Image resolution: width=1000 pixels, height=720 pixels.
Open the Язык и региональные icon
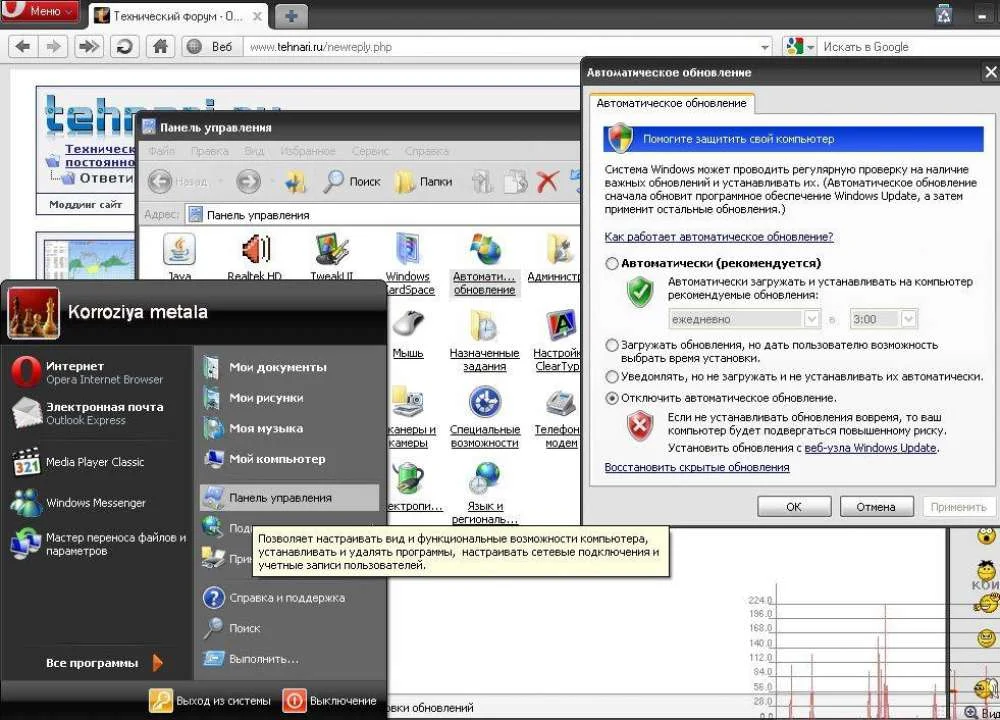pos(485,492)
